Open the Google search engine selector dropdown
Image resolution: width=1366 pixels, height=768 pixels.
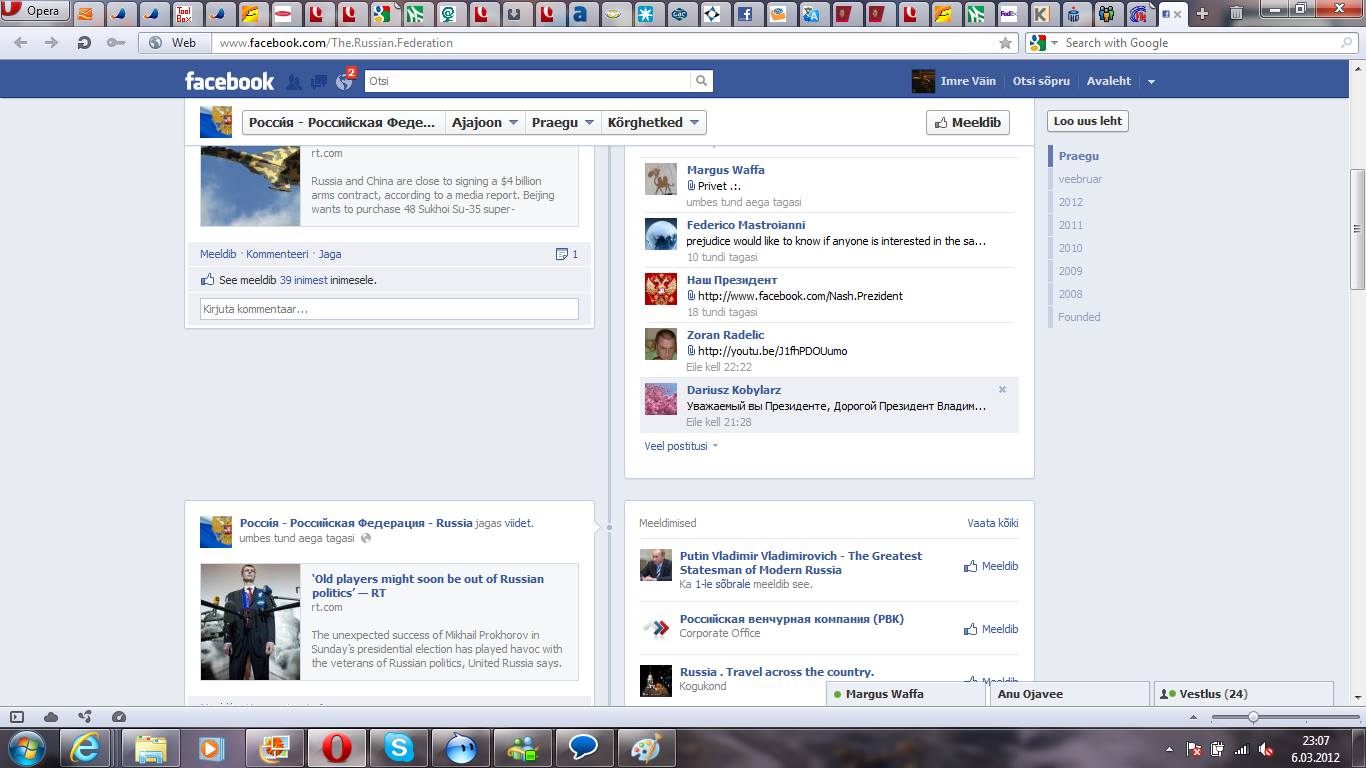[x=1043, y=43]
